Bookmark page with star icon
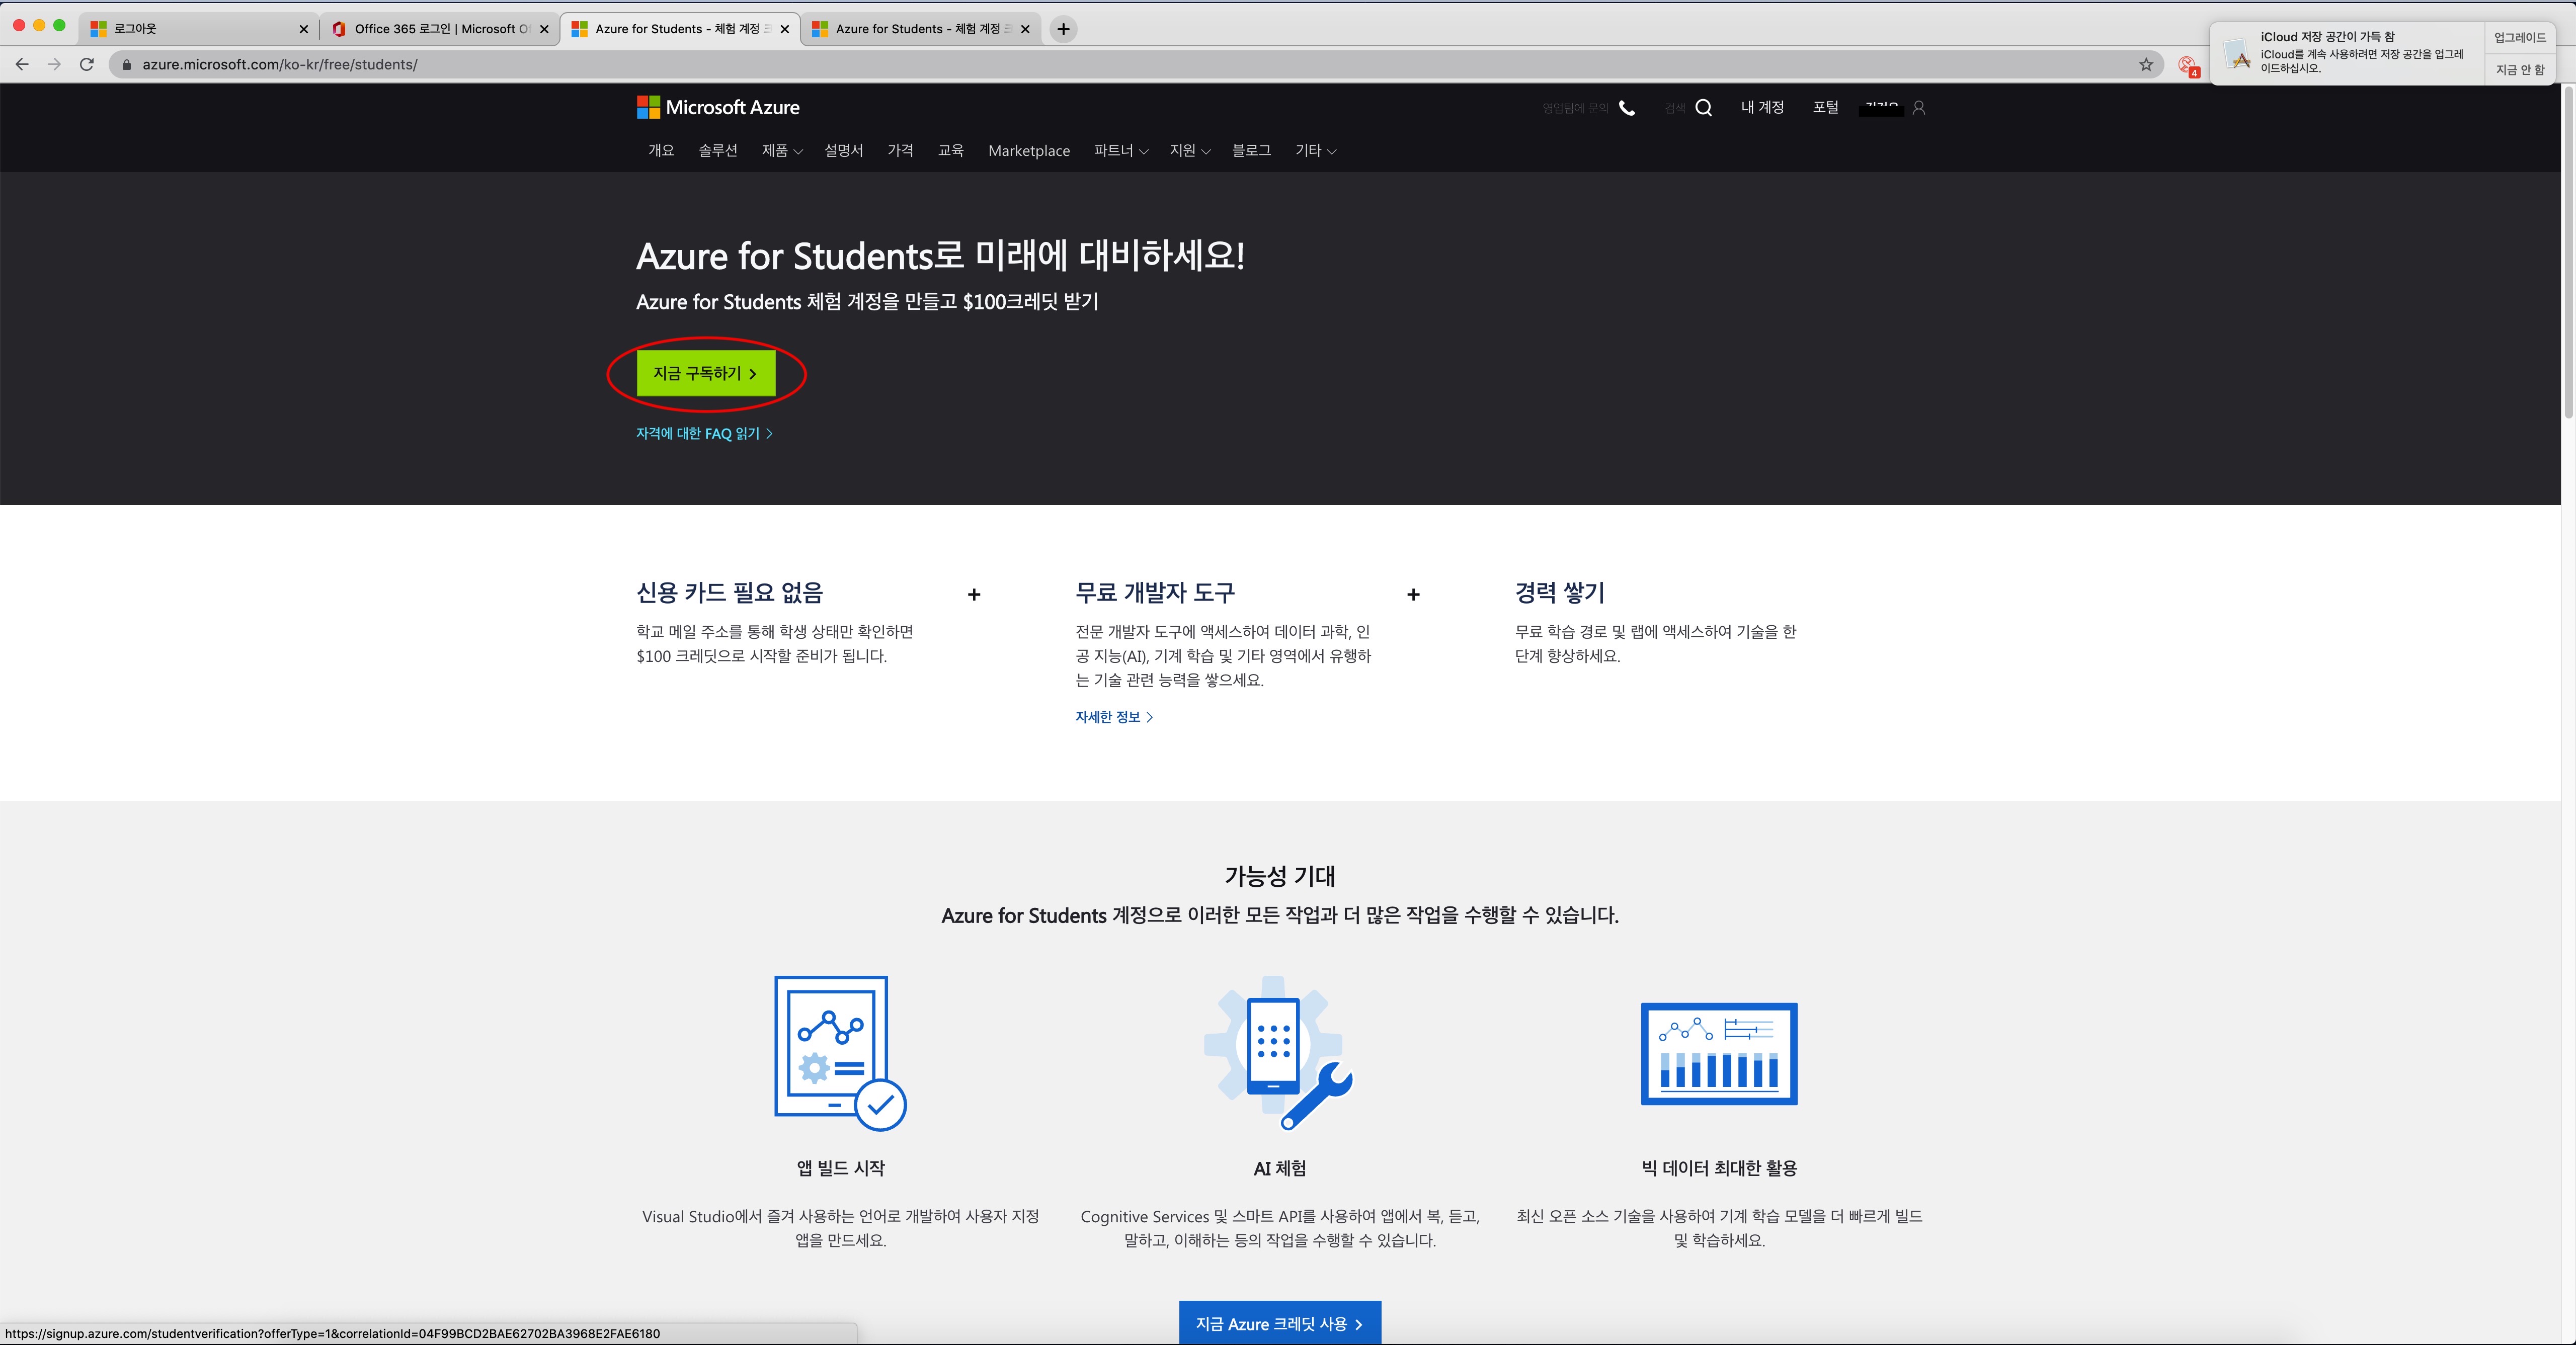Image resolution: width=2576 pixels, height=1345 pixels. coord(2146,64)
